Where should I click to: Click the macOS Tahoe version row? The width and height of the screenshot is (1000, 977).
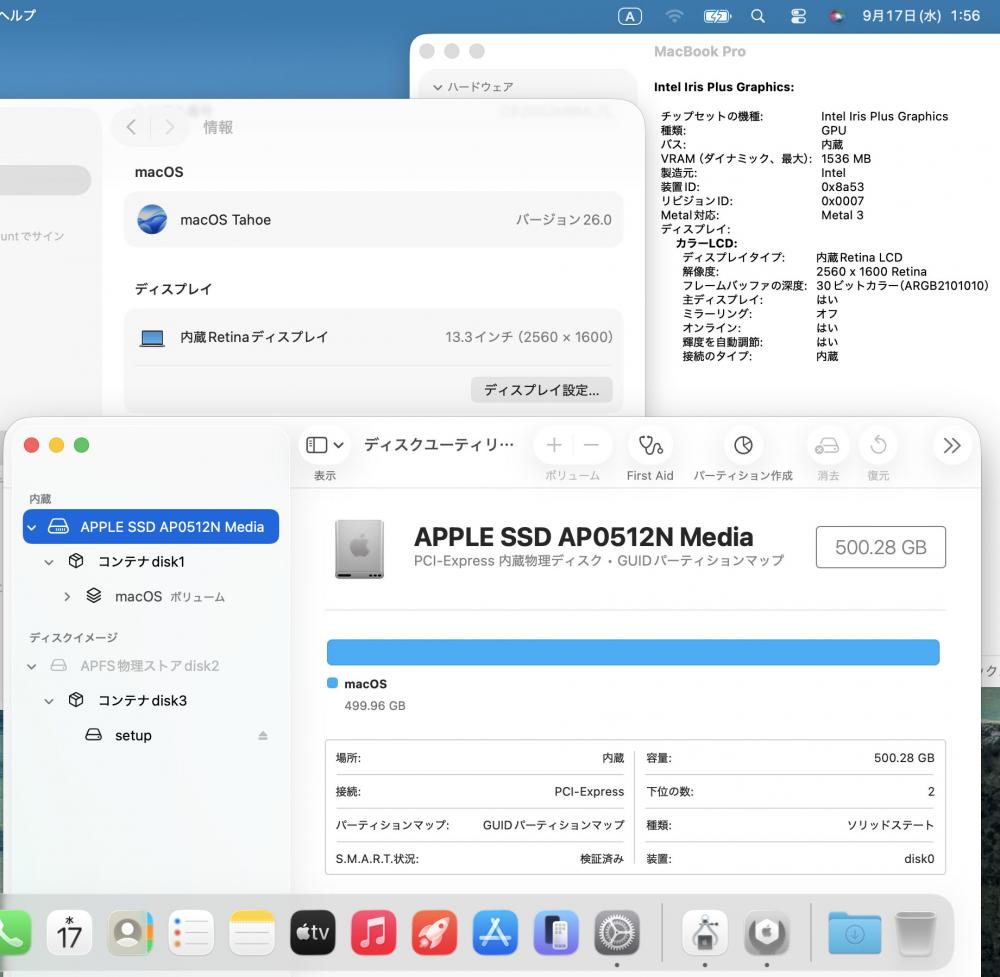click(x=373, y=219)
